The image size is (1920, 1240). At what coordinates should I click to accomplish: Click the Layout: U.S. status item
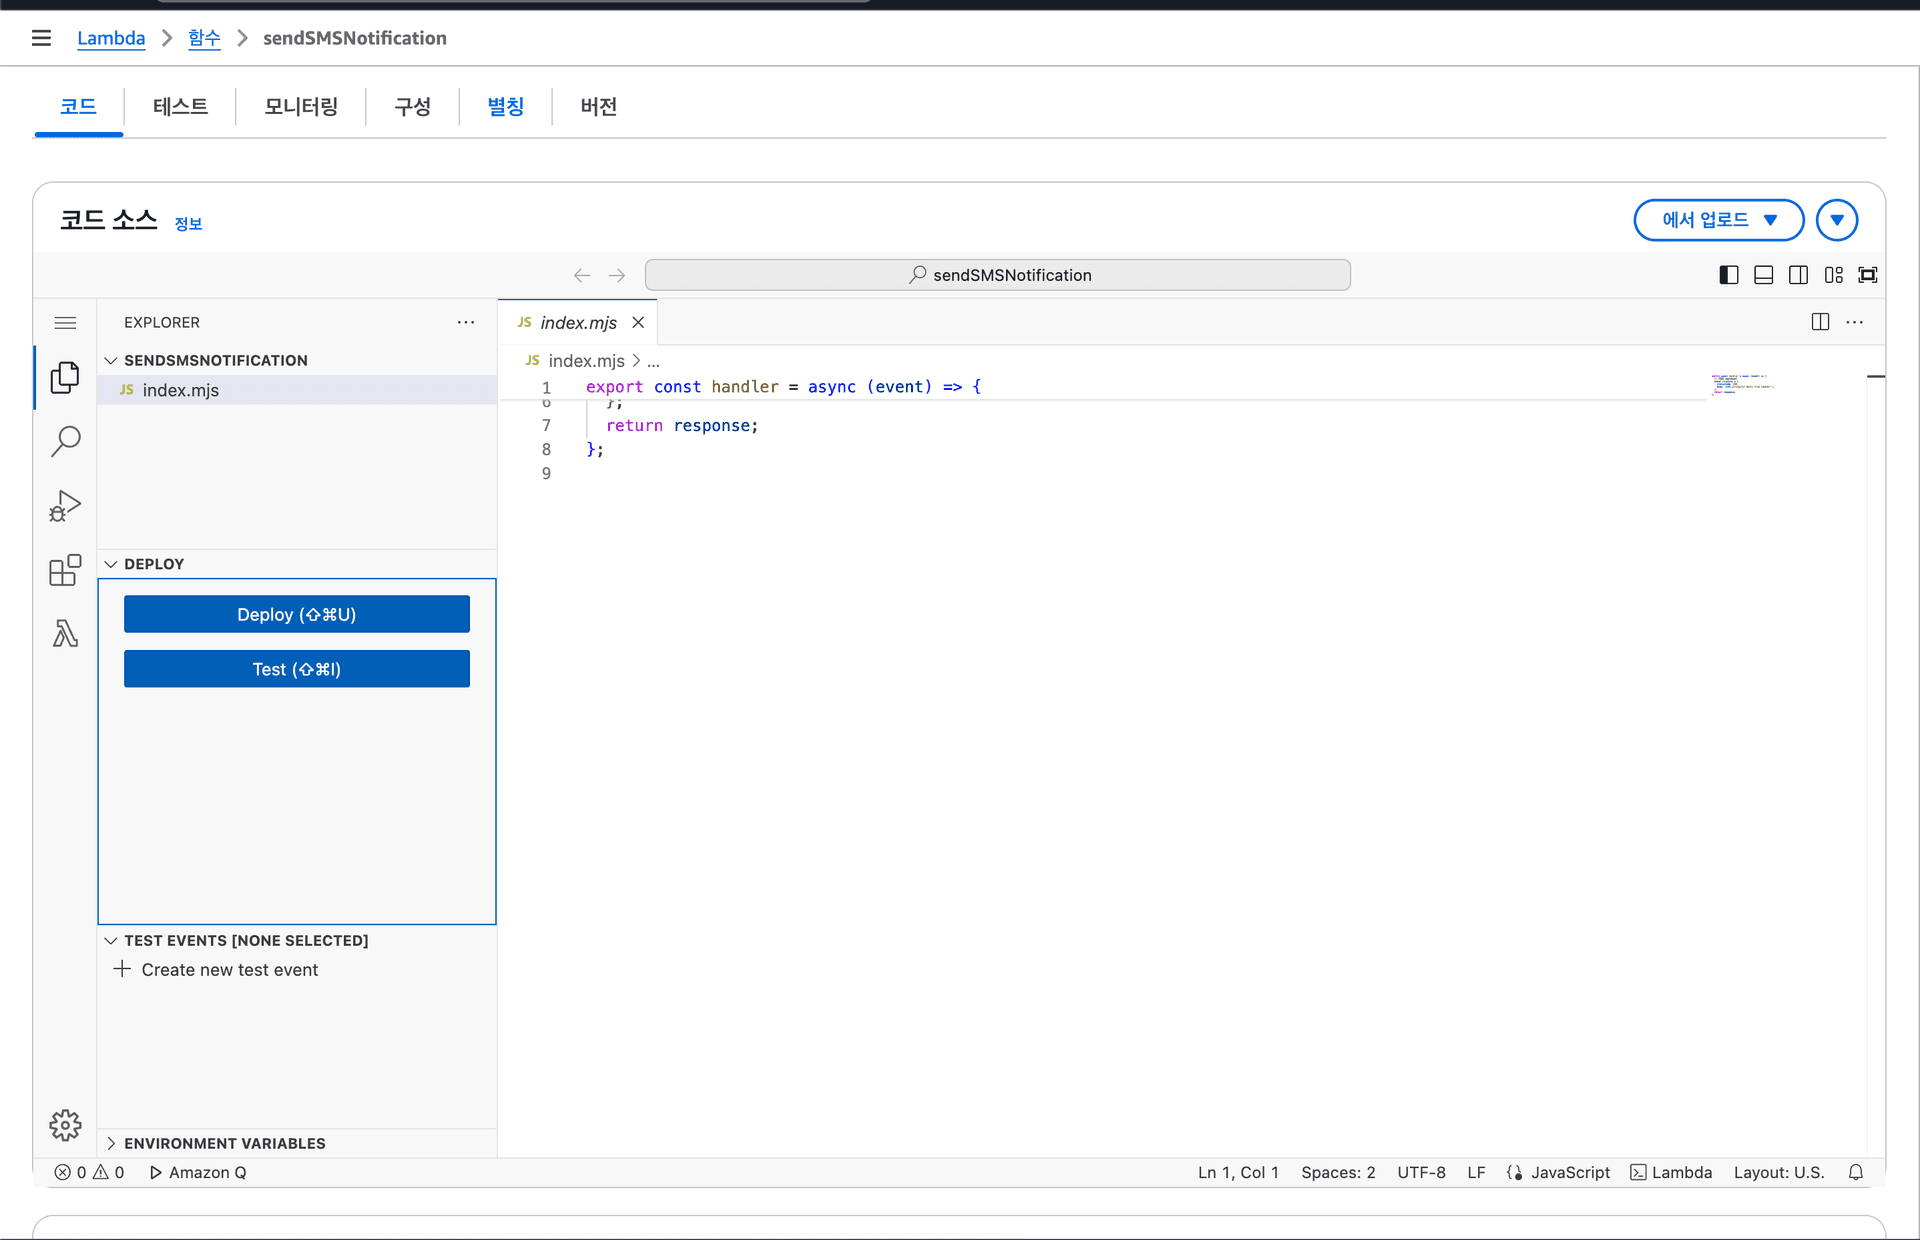coord(1779,1172)
